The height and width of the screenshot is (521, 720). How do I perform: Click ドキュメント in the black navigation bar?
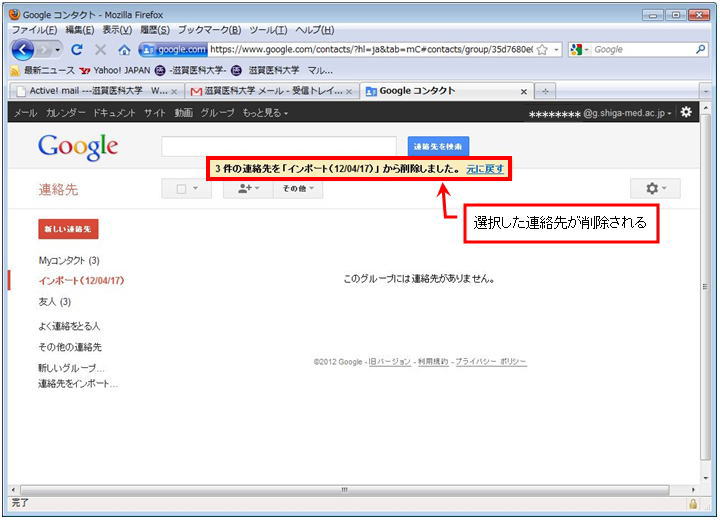[114, 112]
